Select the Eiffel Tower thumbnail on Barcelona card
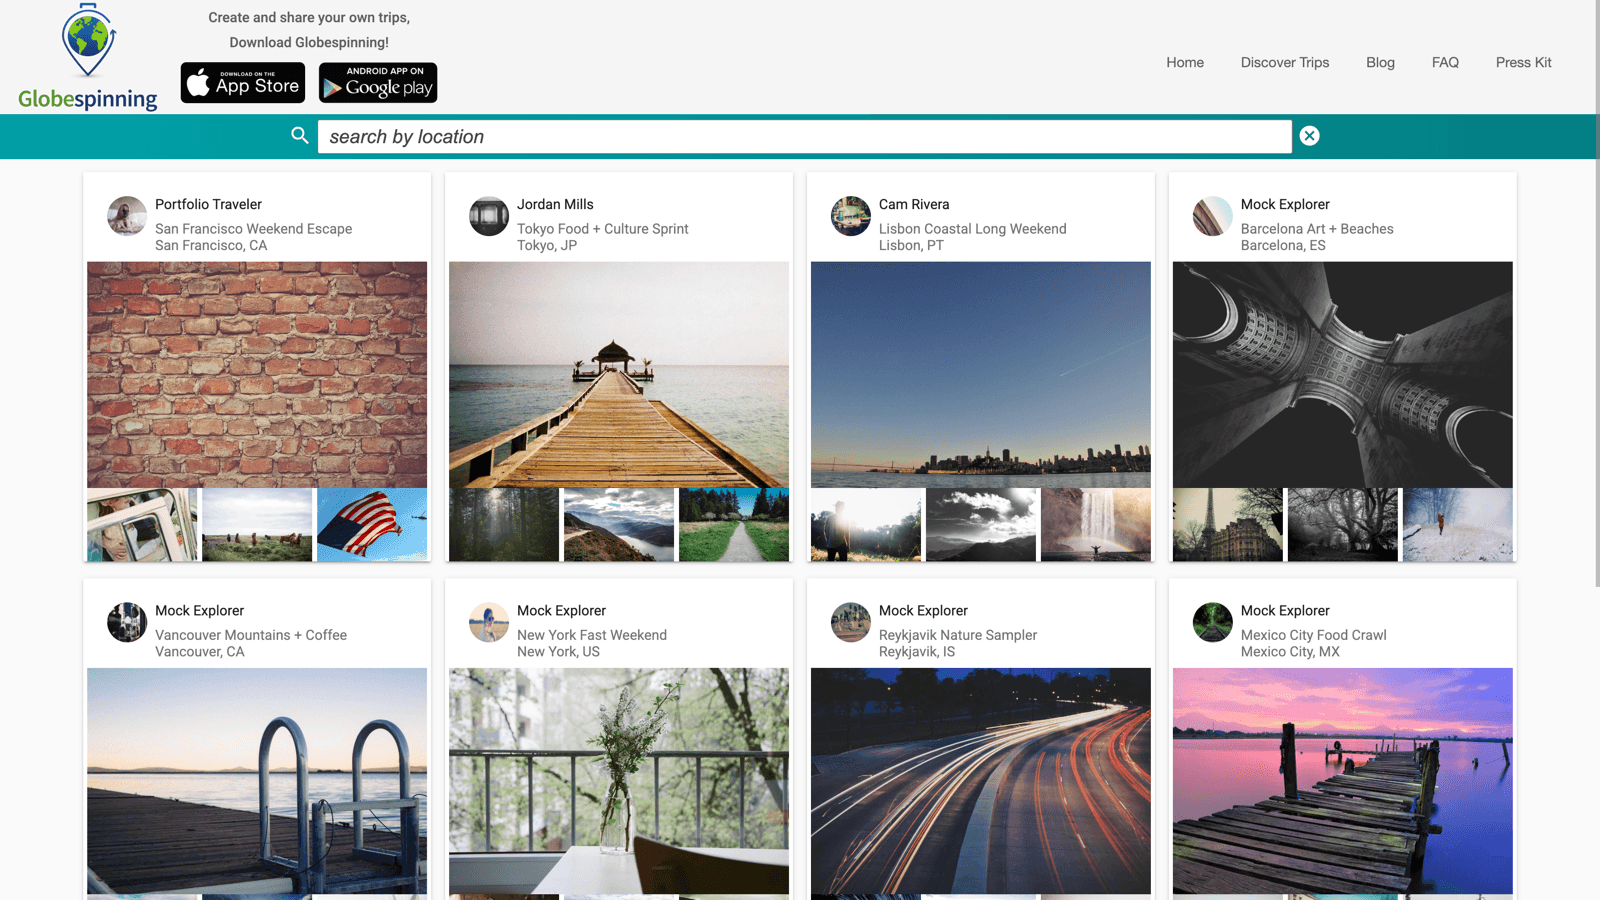 point(1227,523)
